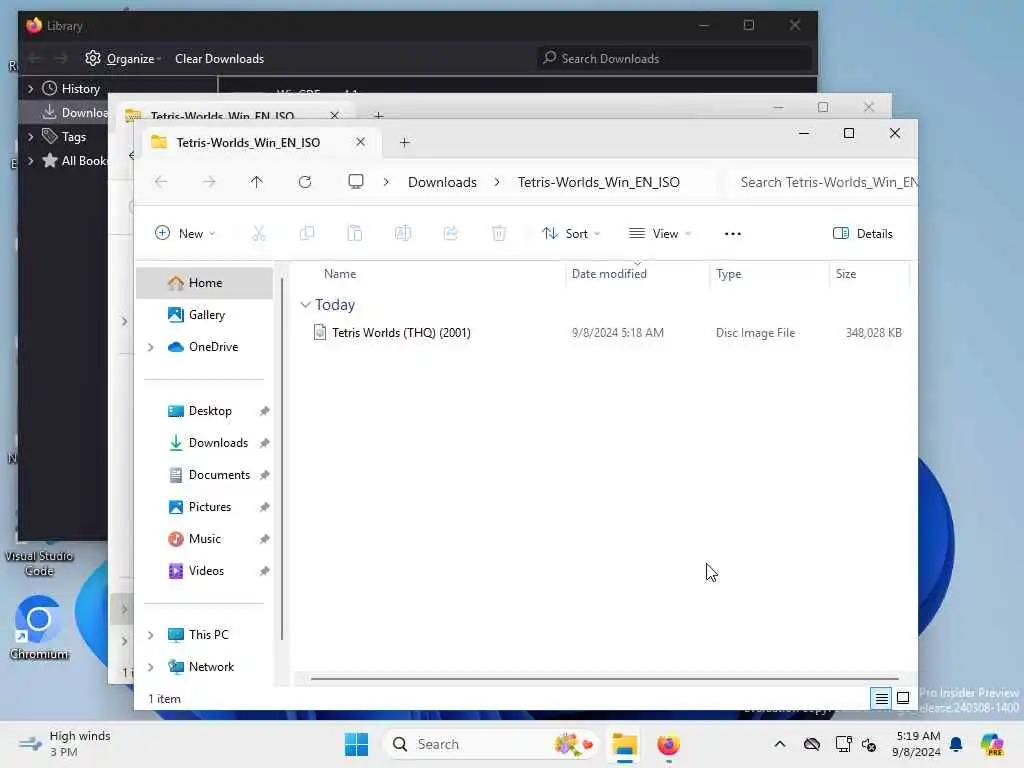The width and height of the screenshot is (1024, 768).
Task: Close the front Tetris-Worlds_Win_EN_ISO tab
Action: (360, 142)
